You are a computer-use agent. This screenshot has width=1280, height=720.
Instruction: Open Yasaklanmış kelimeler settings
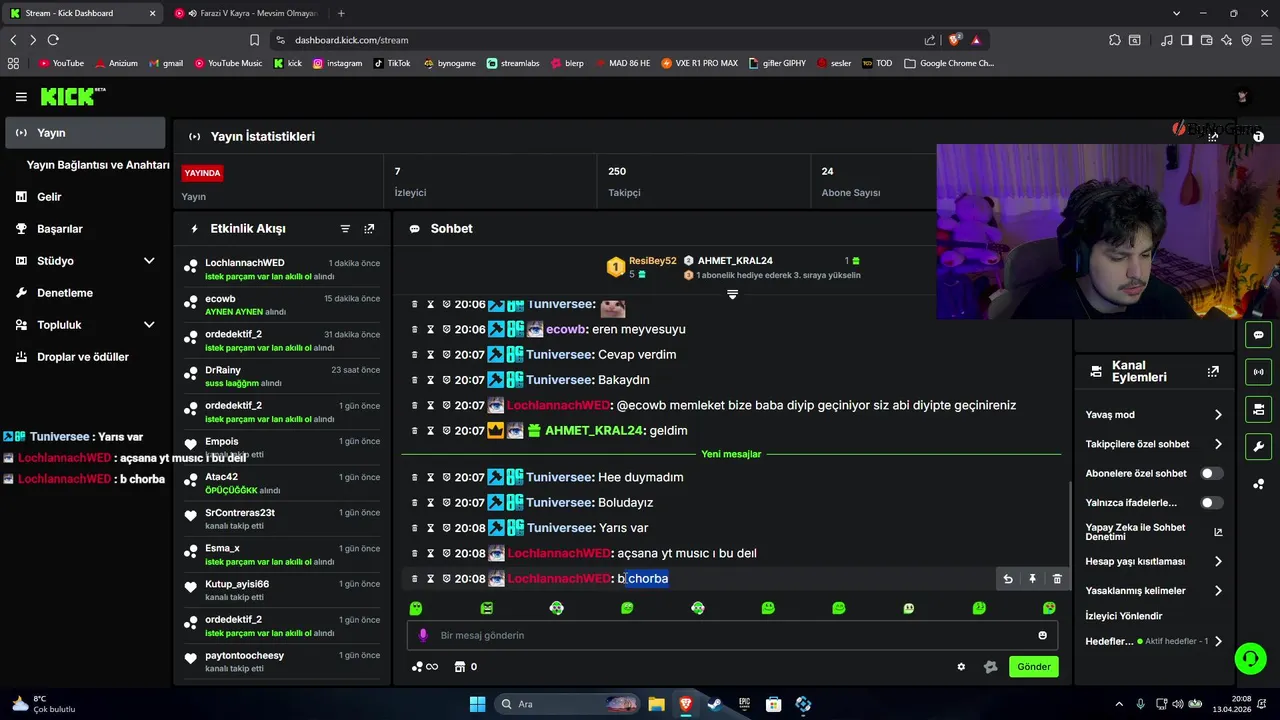point(1154,591)
